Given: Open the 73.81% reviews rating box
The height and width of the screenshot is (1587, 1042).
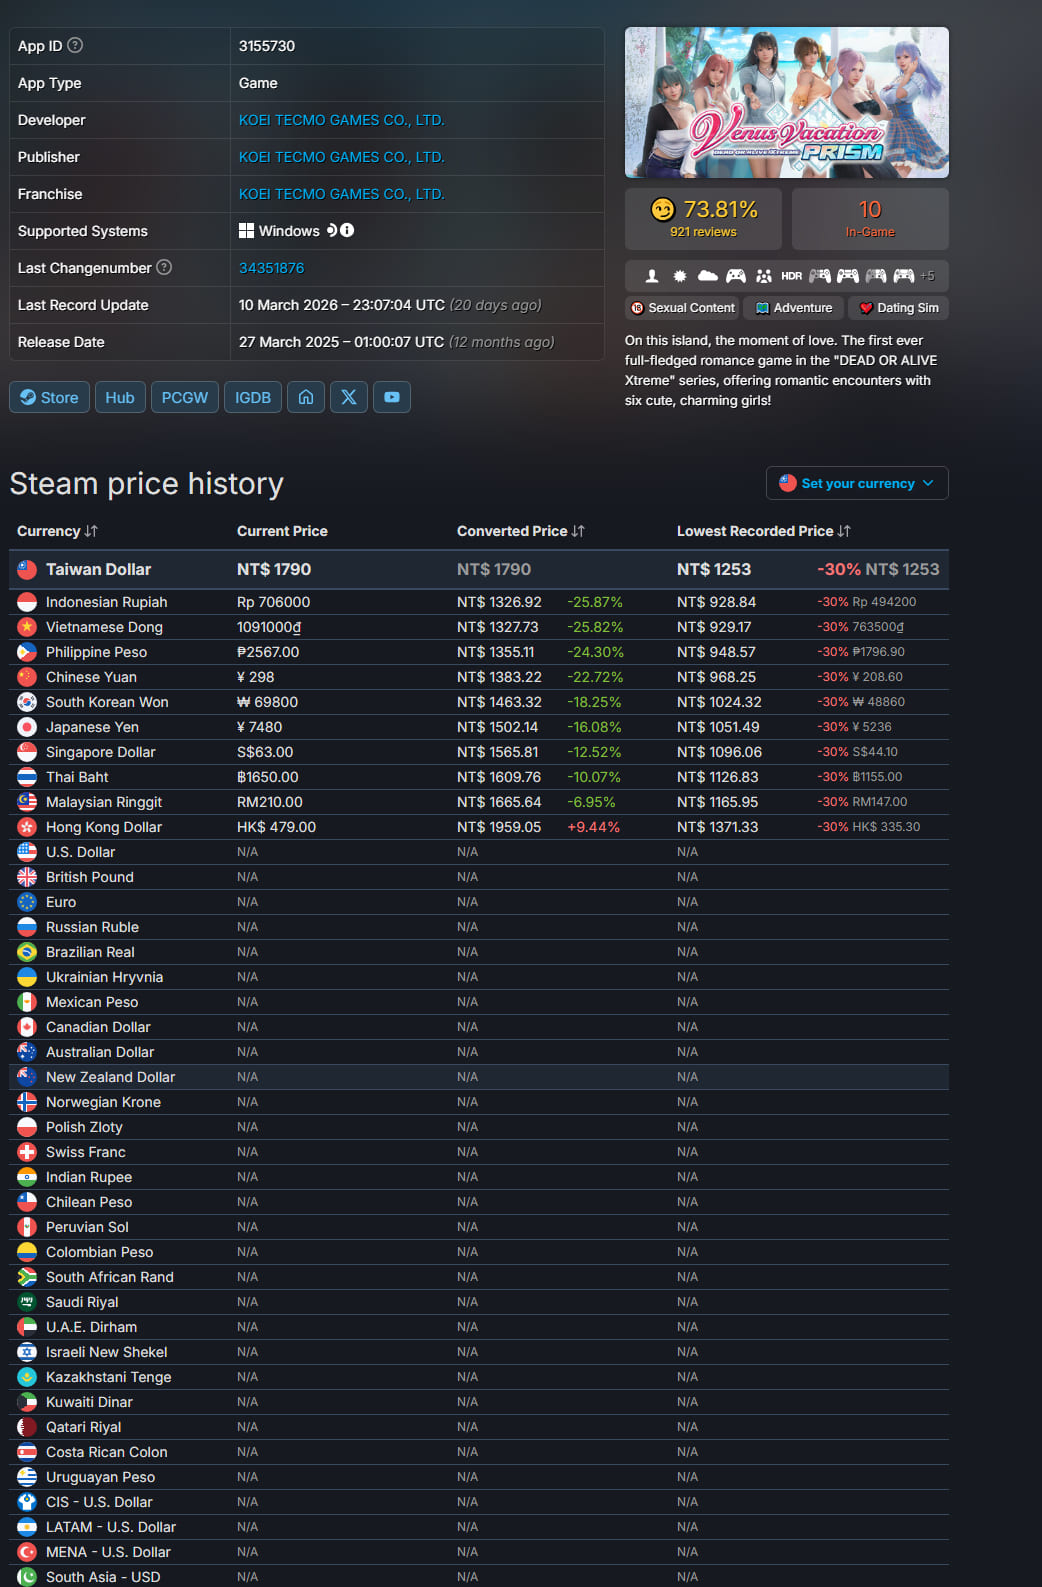Looking at the screenshot, I should 703,219.
